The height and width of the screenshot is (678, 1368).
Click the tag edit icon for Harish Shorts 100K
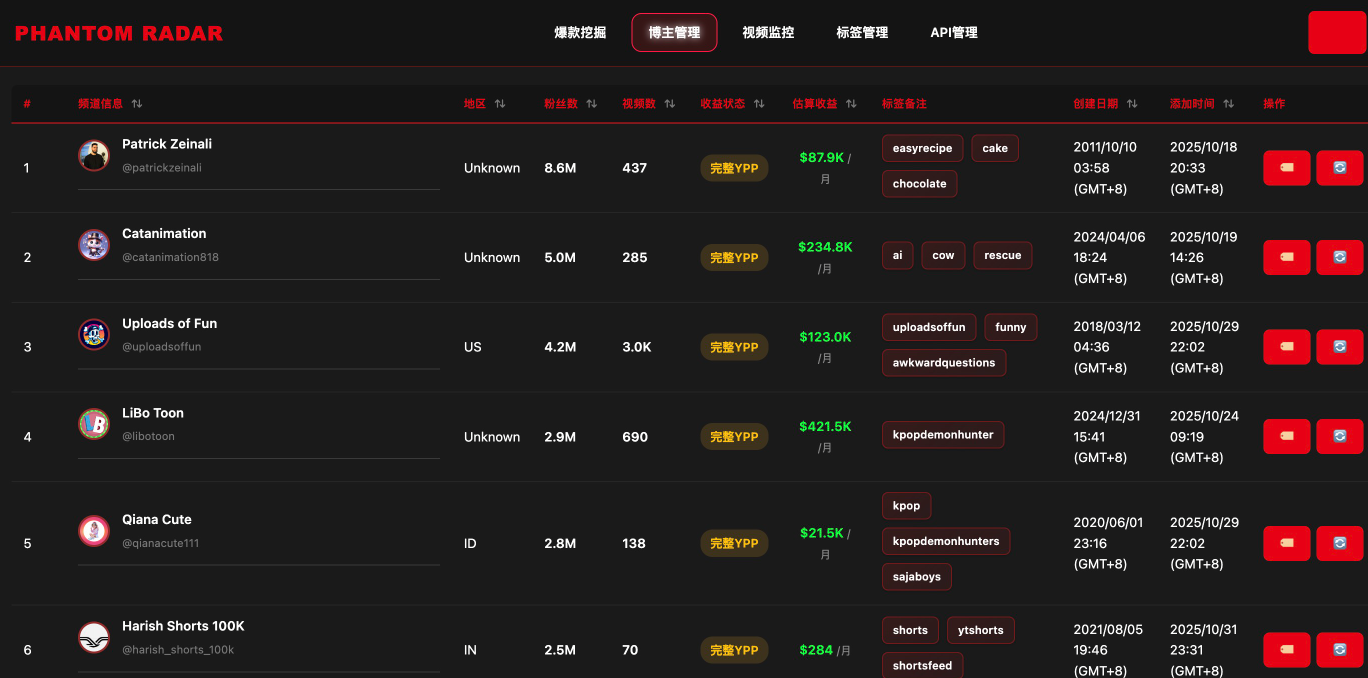coord(1286,649)
